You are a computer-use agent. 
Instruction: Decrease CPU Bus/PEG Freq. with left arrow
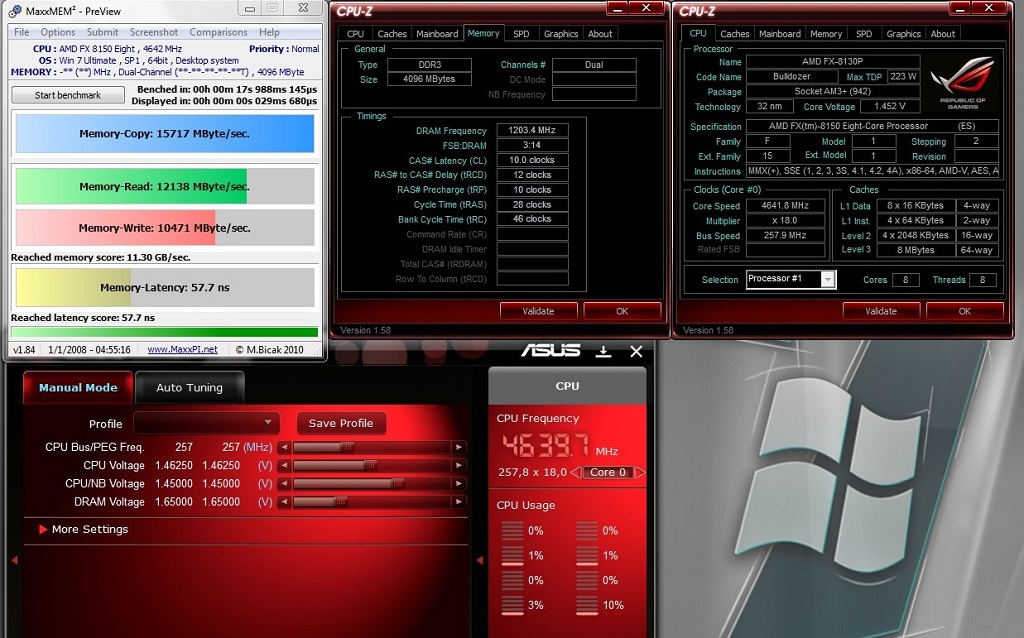click(x=284, y=447)
